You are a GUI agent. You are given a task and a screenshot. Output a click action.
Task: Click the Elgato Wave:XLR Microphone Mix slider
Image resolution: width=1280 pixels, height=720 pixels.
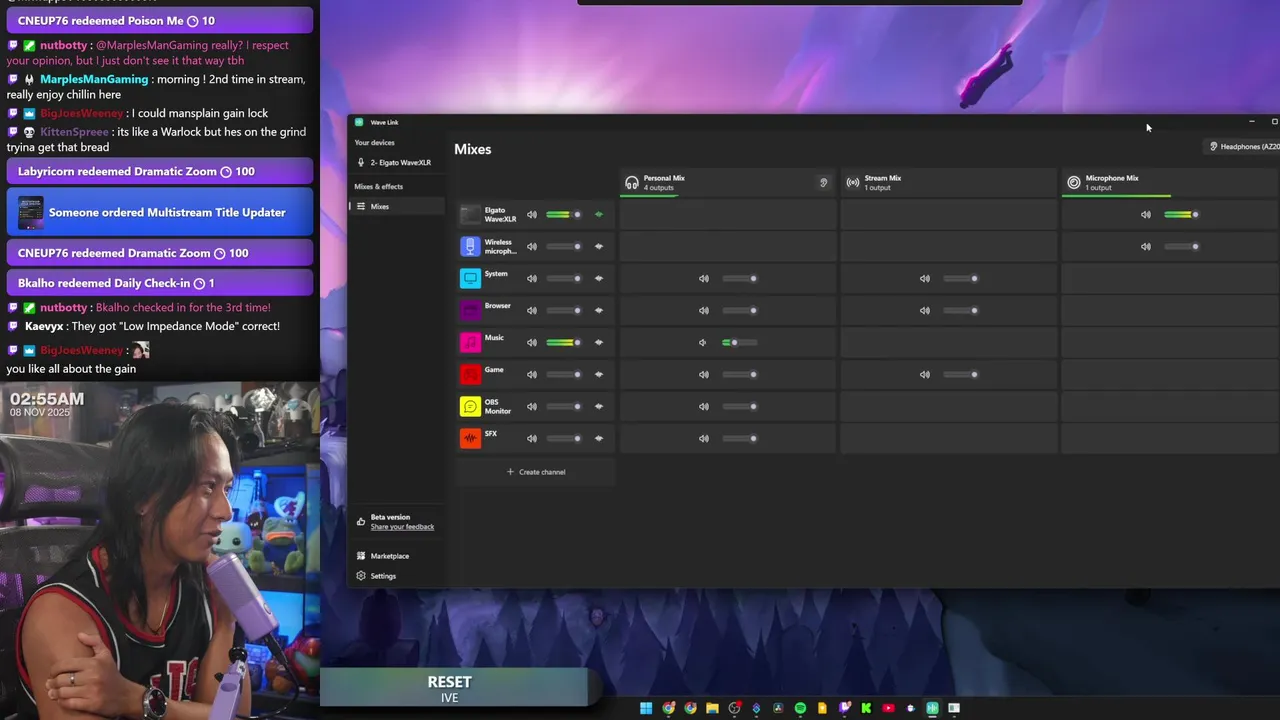tap(1182, 214)
